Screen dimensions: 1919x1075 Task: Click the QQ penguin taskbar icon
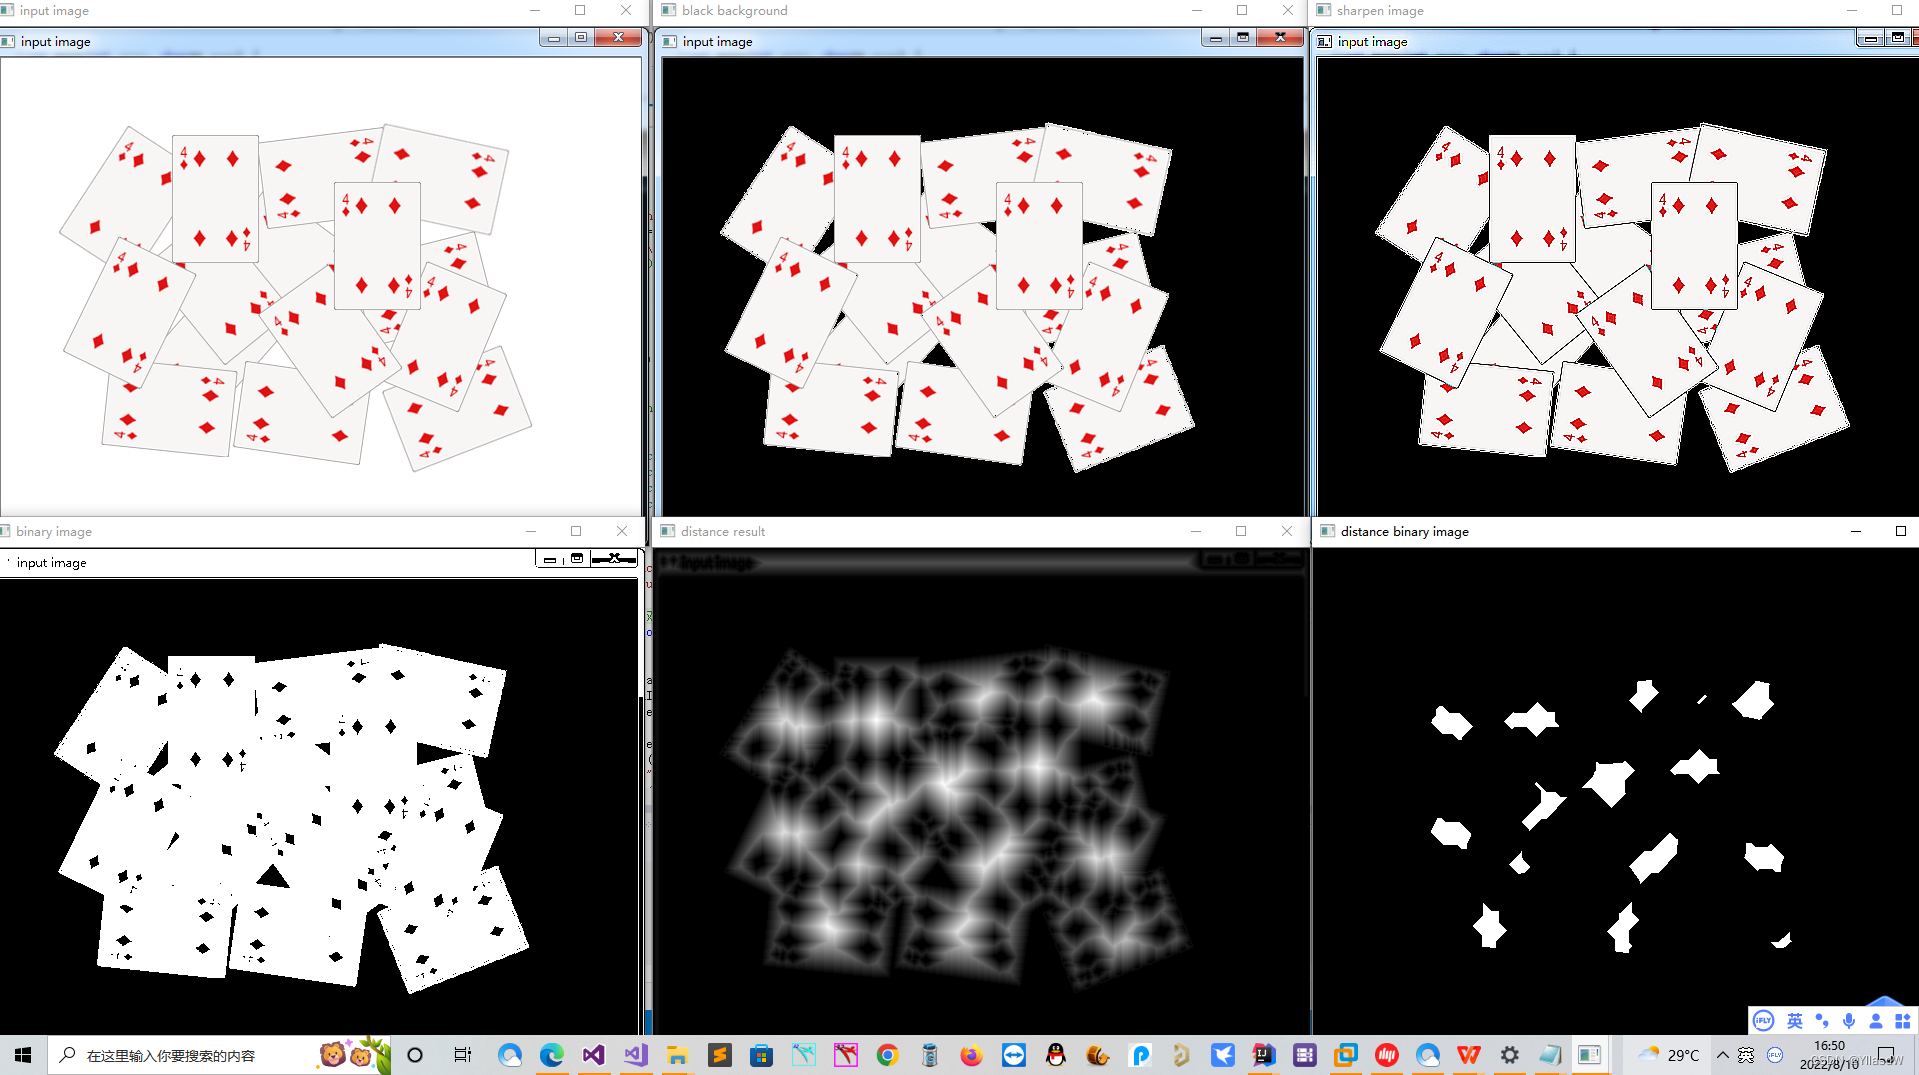[x=1055, y=1055]
